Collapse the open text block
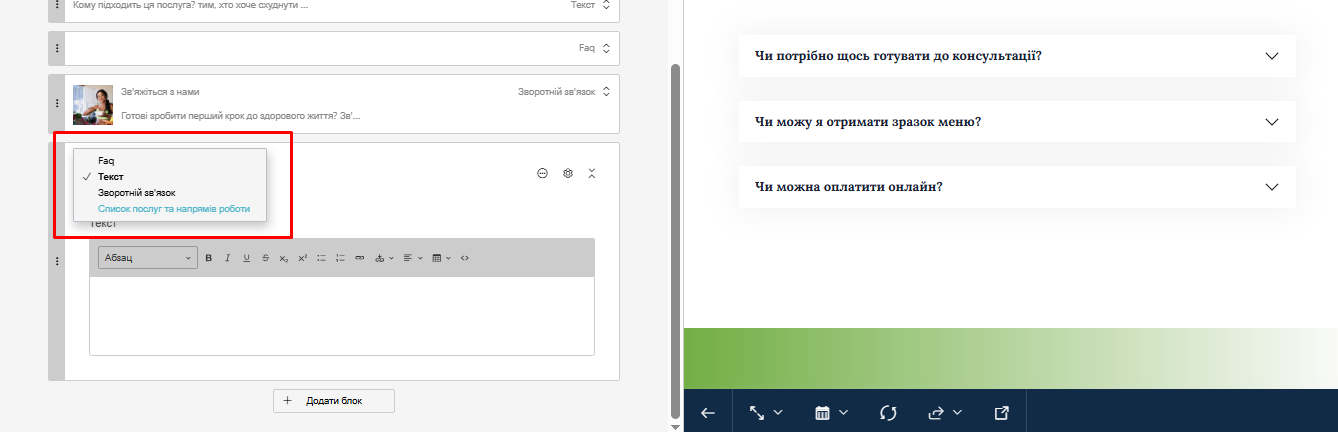The height and width of the screenshot is (432, 1338). click(x=592, y=173)
